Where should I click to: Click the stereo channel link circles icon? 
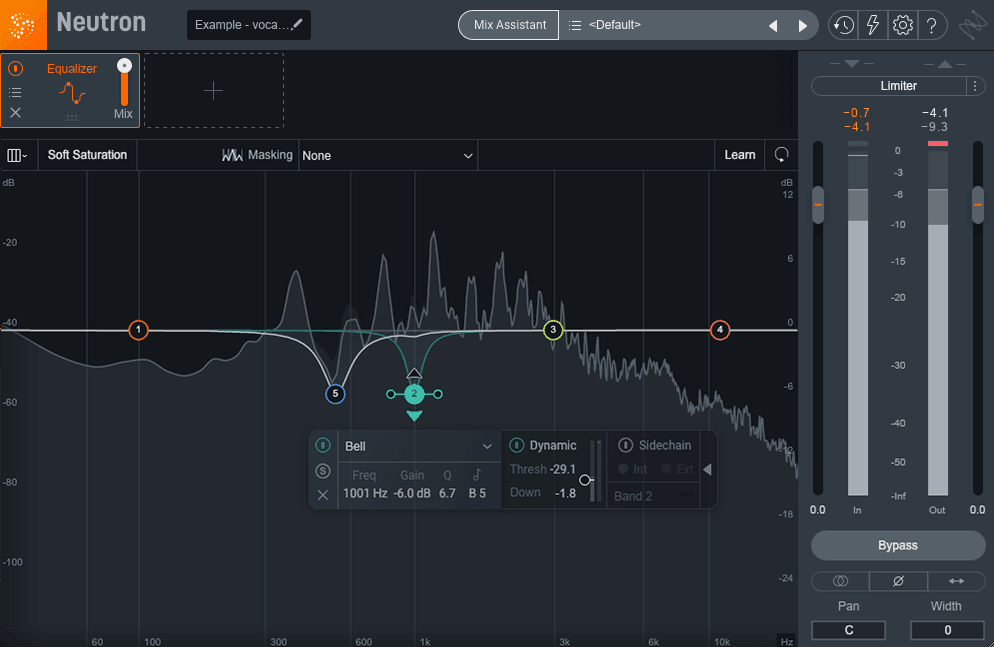click(x=840, y=580)
